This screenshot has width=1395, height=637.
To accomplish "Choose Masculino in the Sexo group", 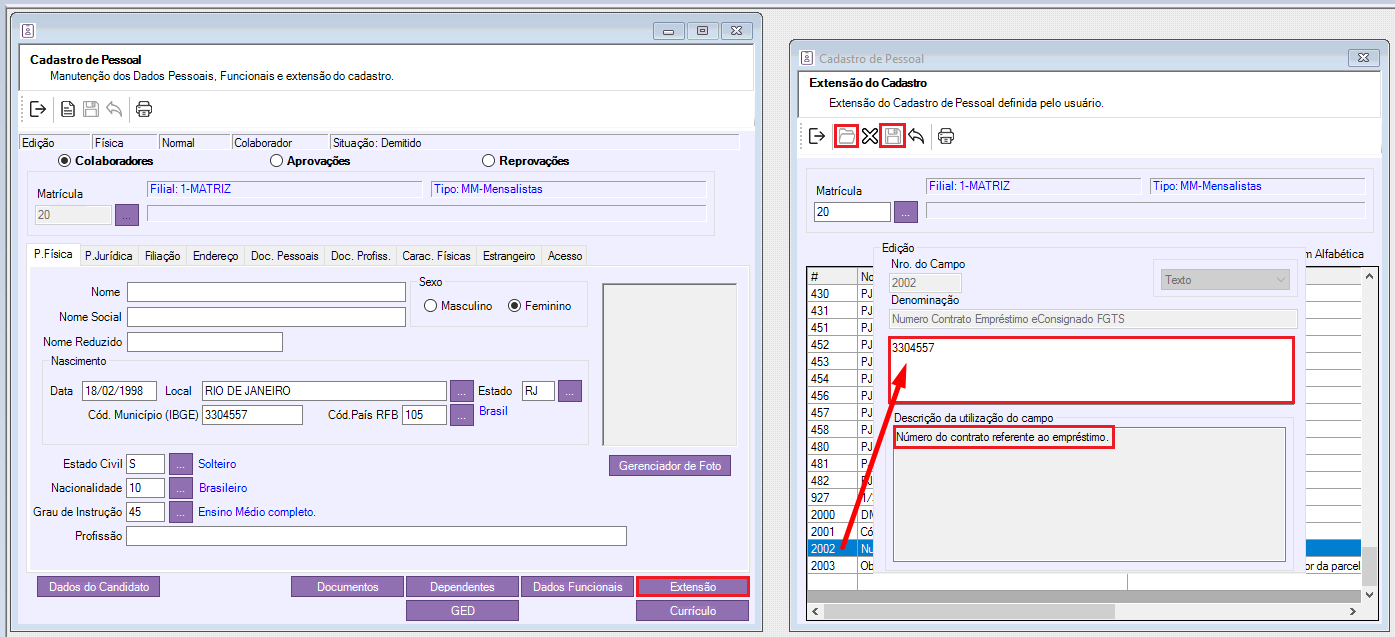I will tap(458, 306).
